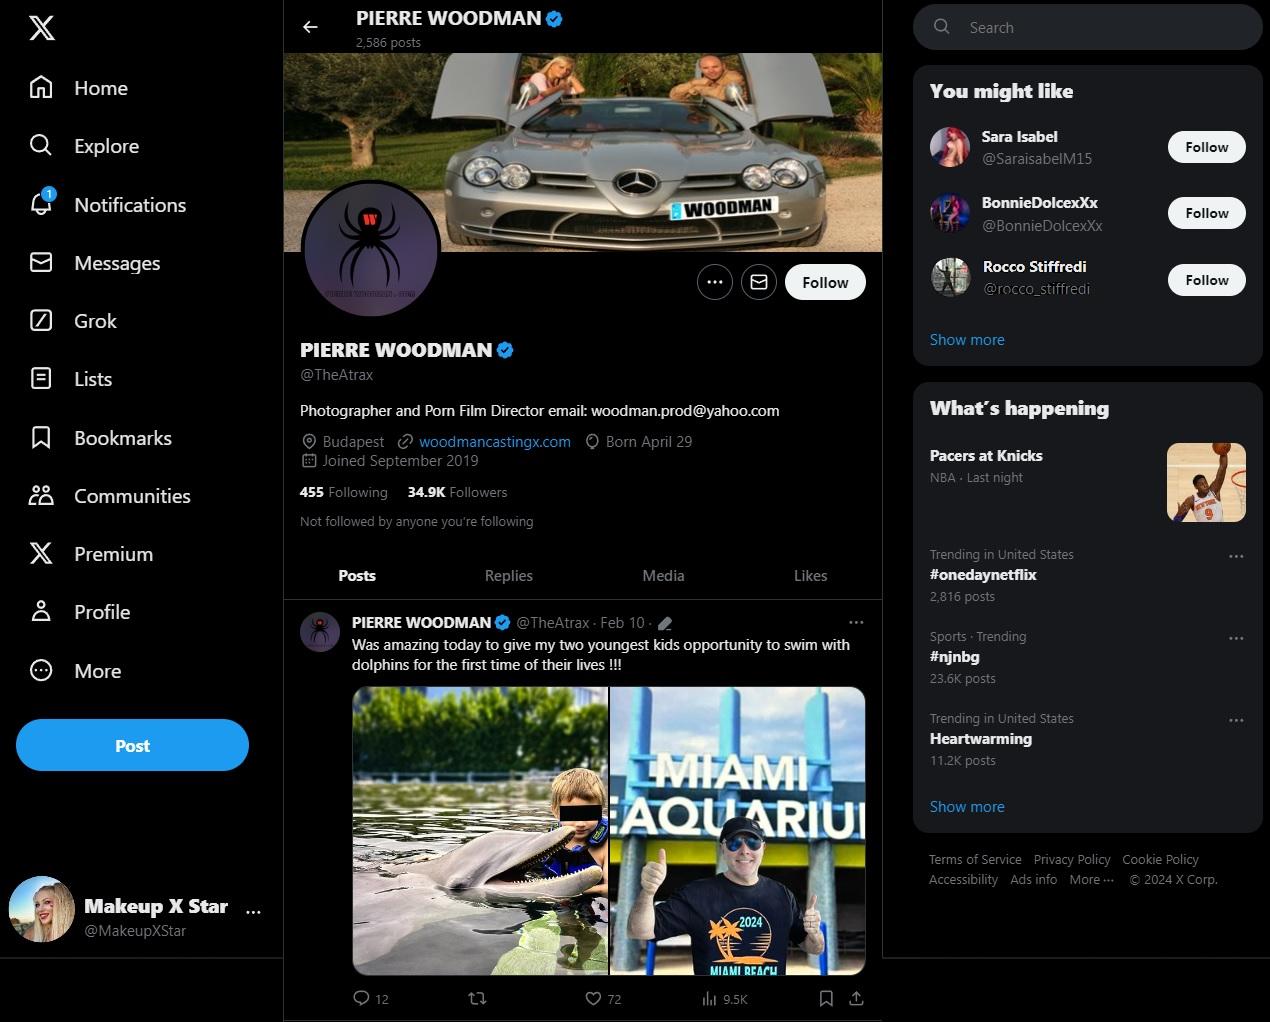Screen dimensions: 1270x1022
Task: Open the woodmancastingx.com link
Action: (x=494, y=441)
